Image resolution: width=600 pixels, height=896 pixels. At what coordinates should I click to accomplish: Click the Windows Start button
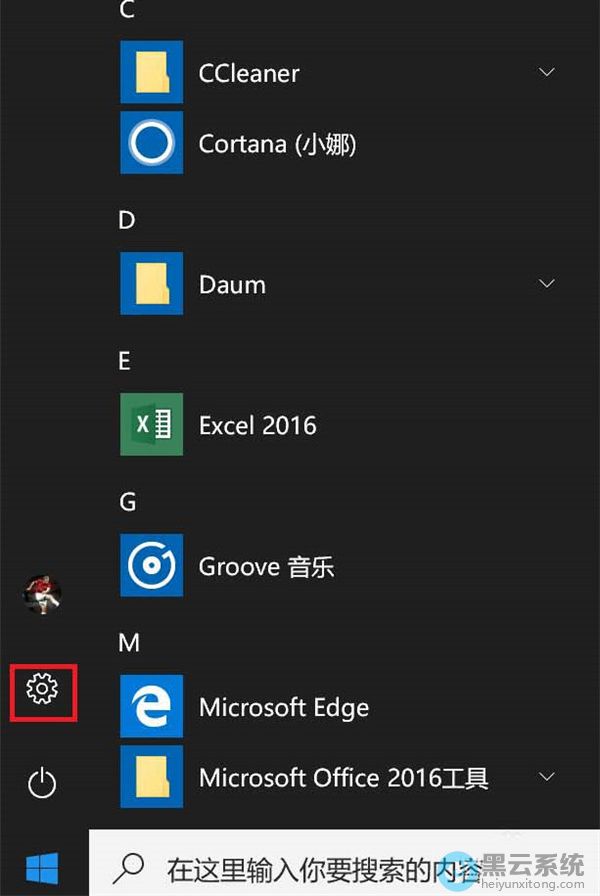(42, 866)
